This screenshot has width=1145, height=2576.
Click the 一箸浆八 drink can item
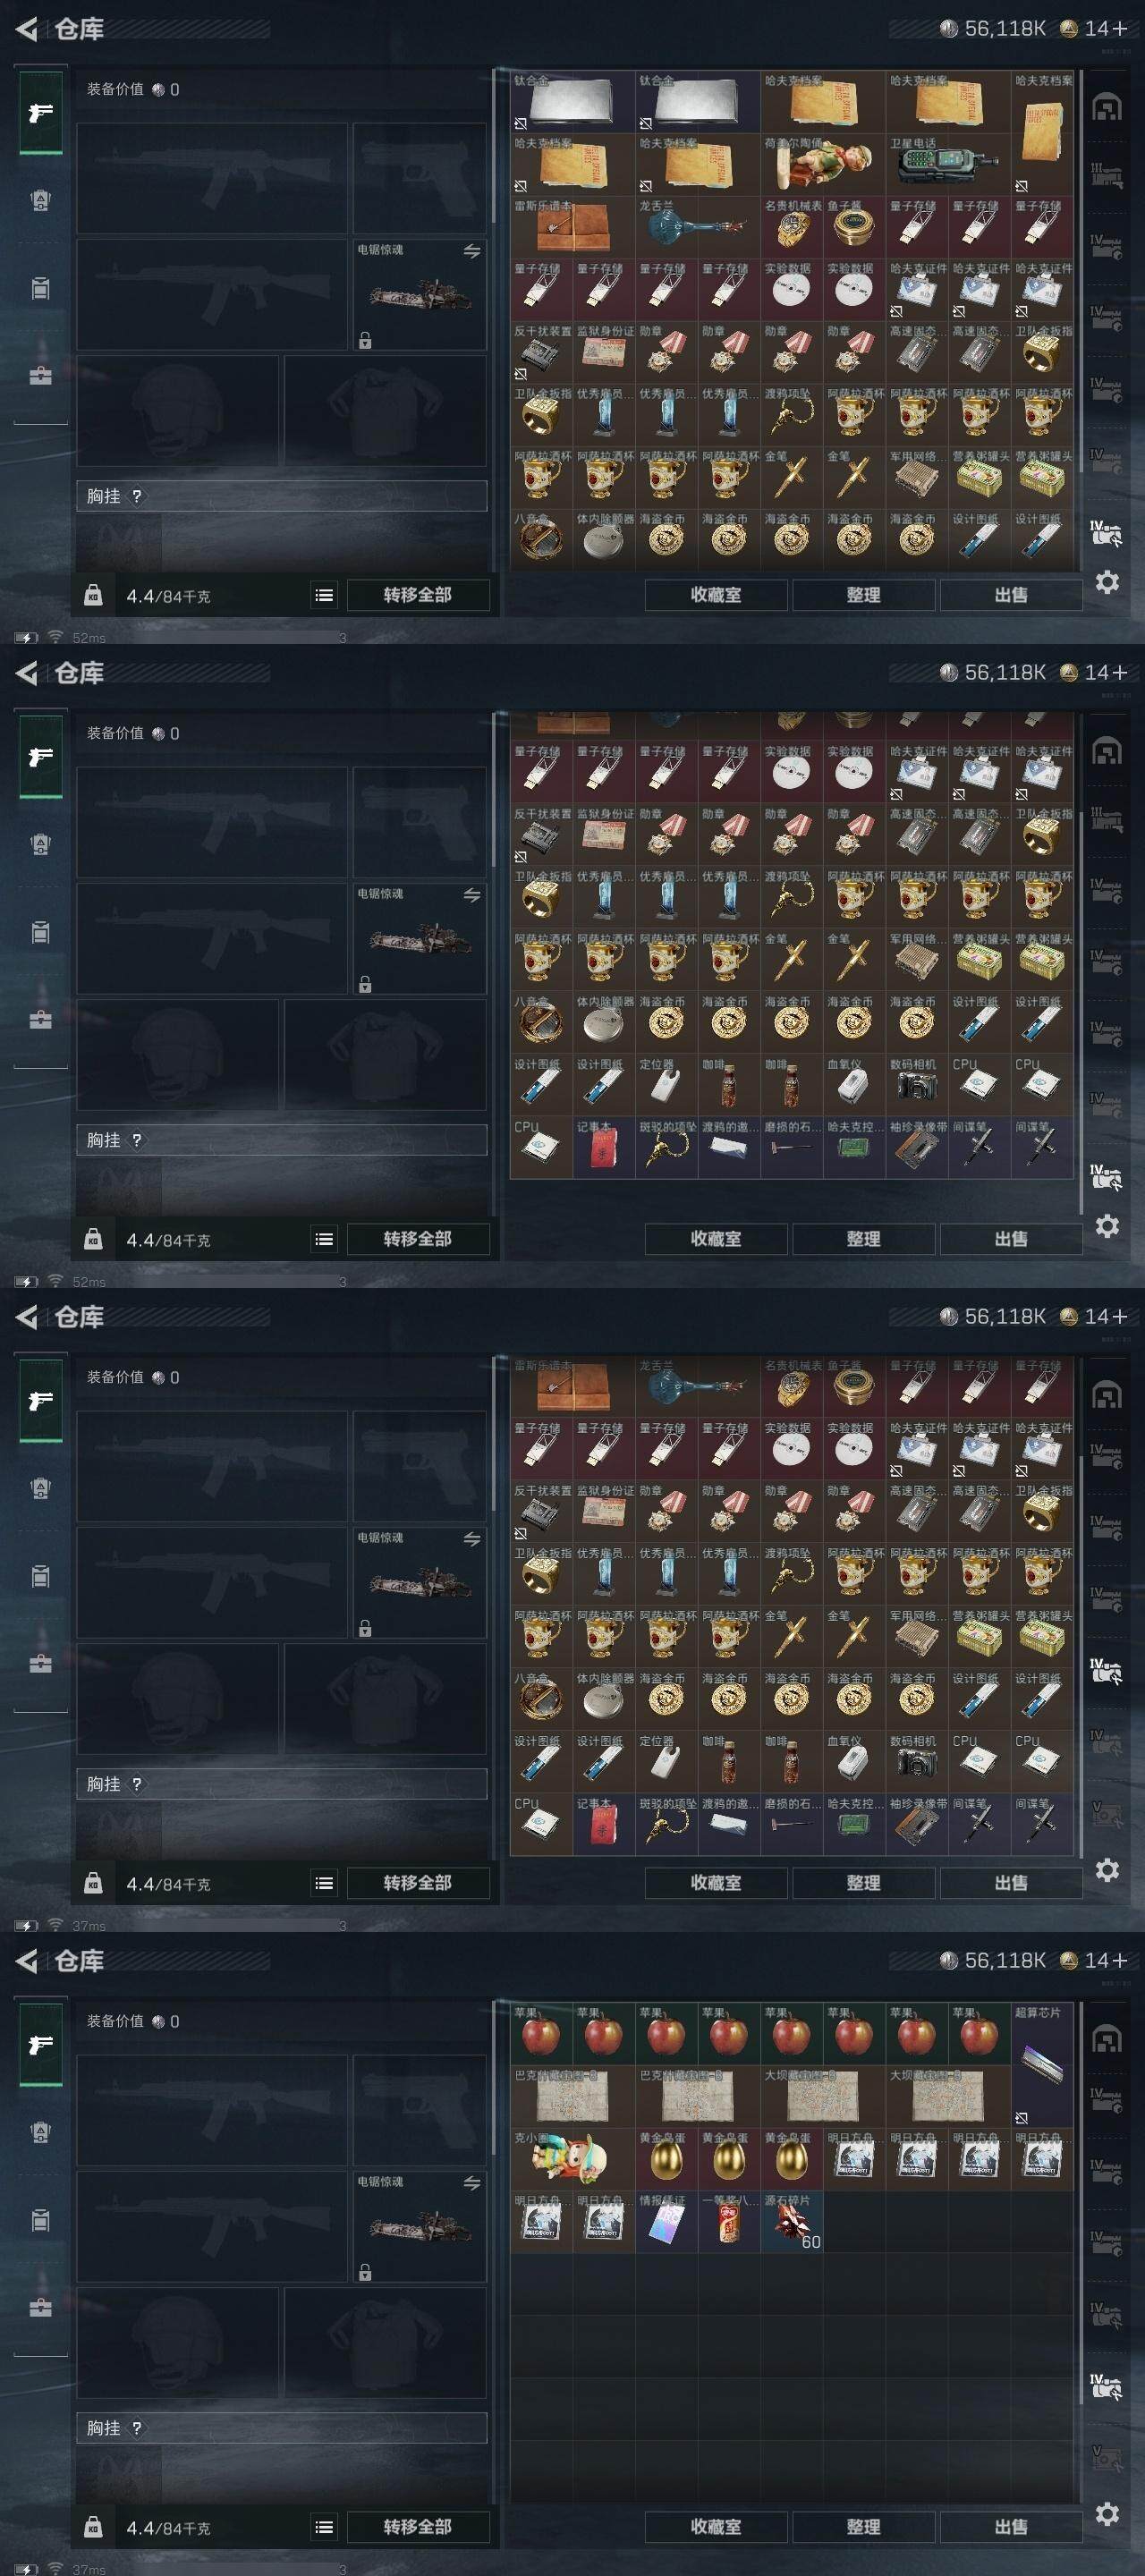tap(729, 2222)
